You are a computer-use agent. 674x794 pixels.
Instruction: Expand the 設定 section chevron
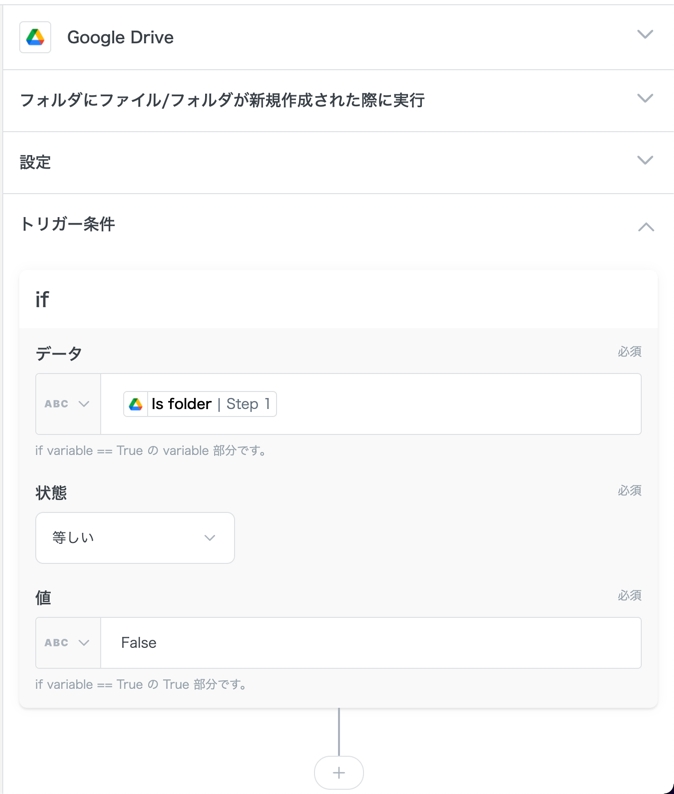tap(645, 161)
